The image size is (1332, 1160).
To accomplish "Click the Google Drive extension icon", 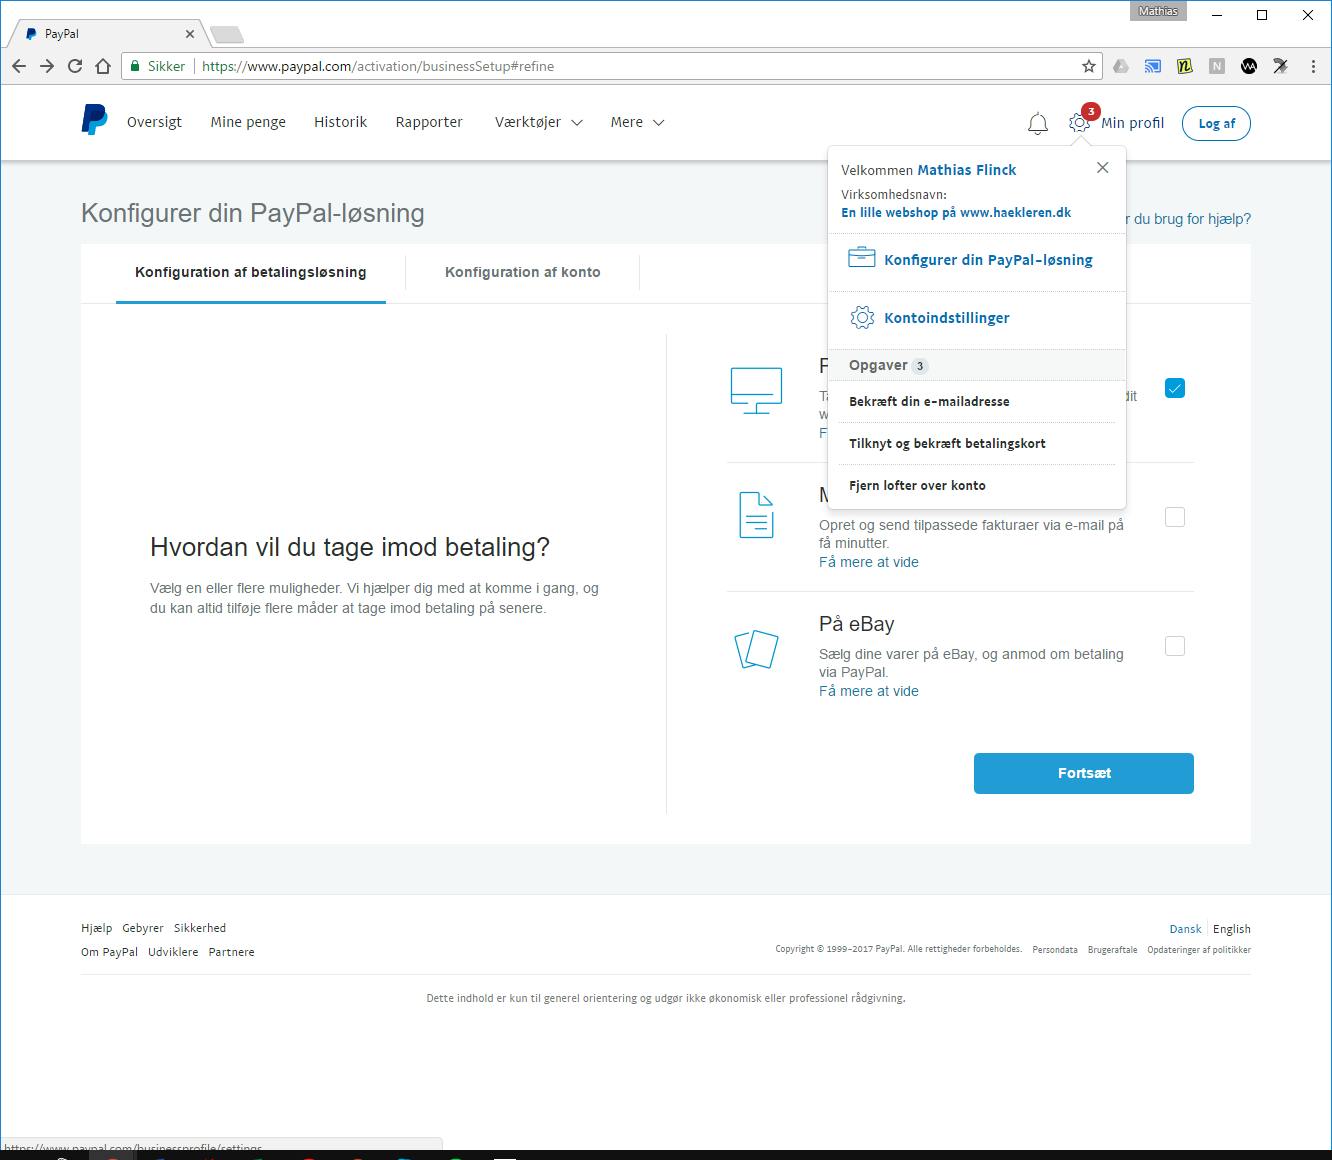I will pyautogui.click(x=1121, y=66).
